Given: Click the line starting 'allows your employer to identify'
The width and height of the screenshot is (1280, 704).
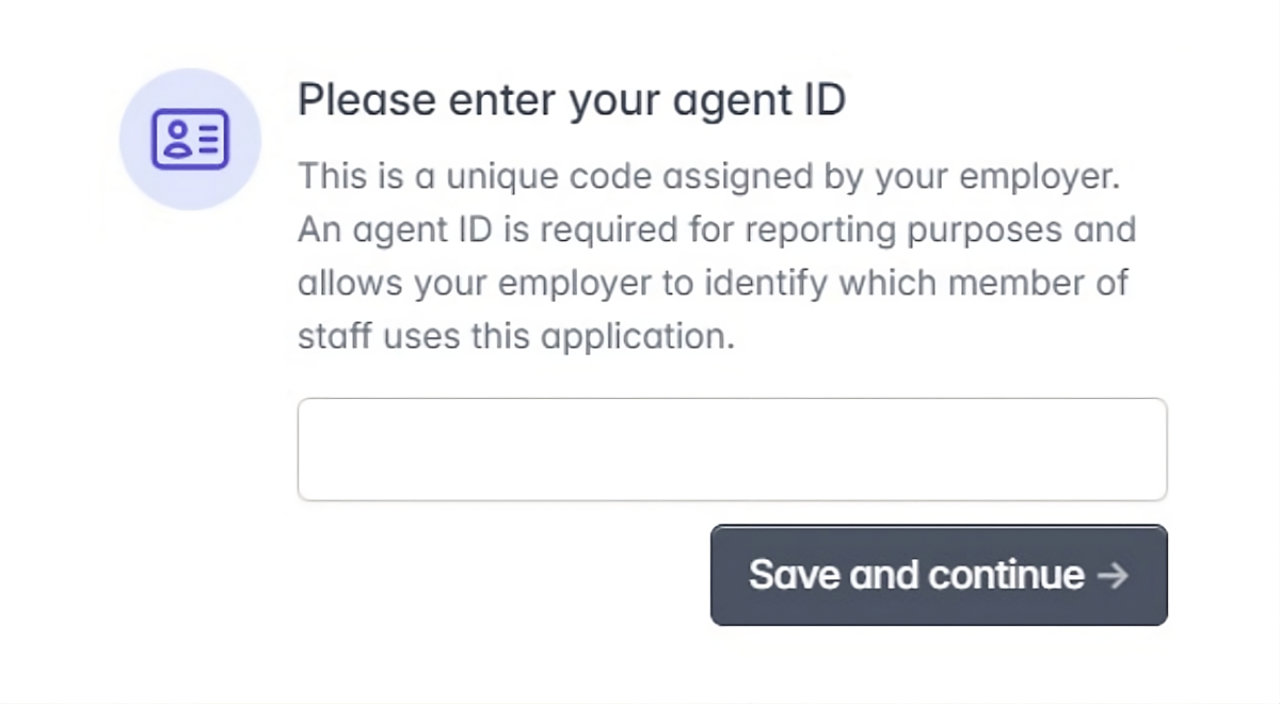Looking at the screenshot, I should [714, 283].
